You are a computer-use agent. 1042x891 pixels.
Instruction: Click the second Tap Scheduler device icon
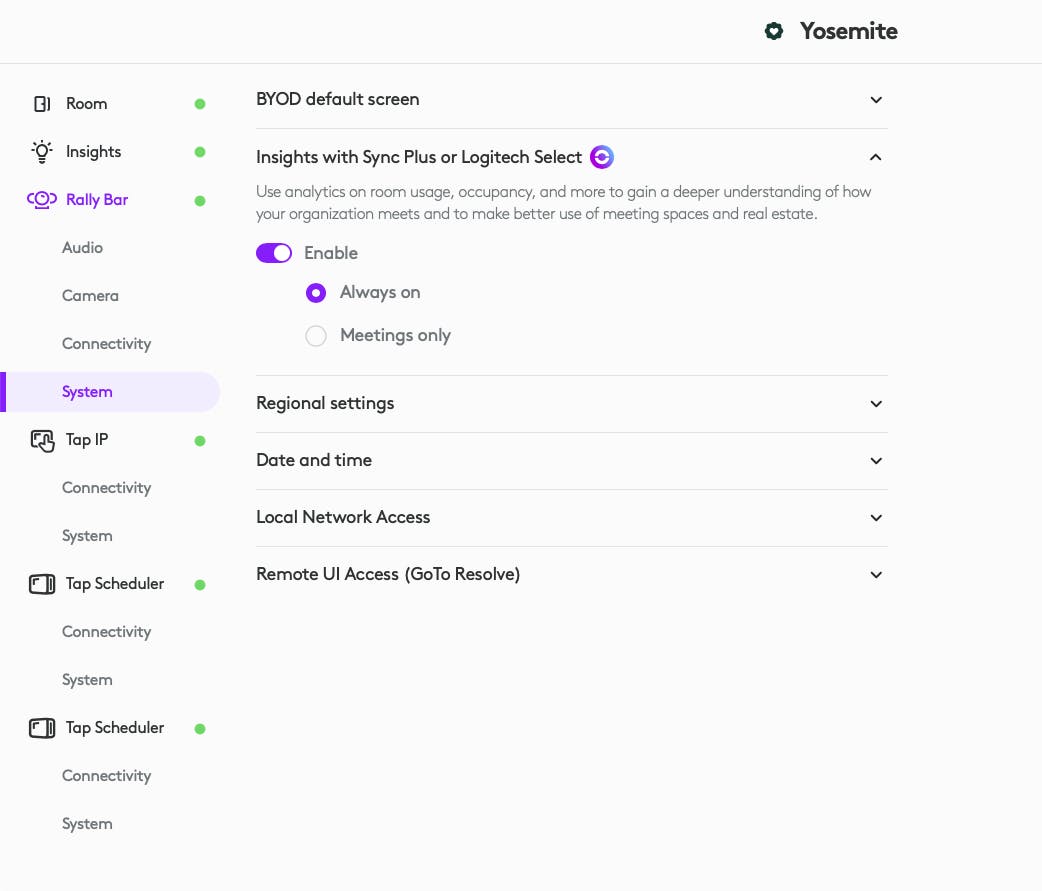click(42, 728)
